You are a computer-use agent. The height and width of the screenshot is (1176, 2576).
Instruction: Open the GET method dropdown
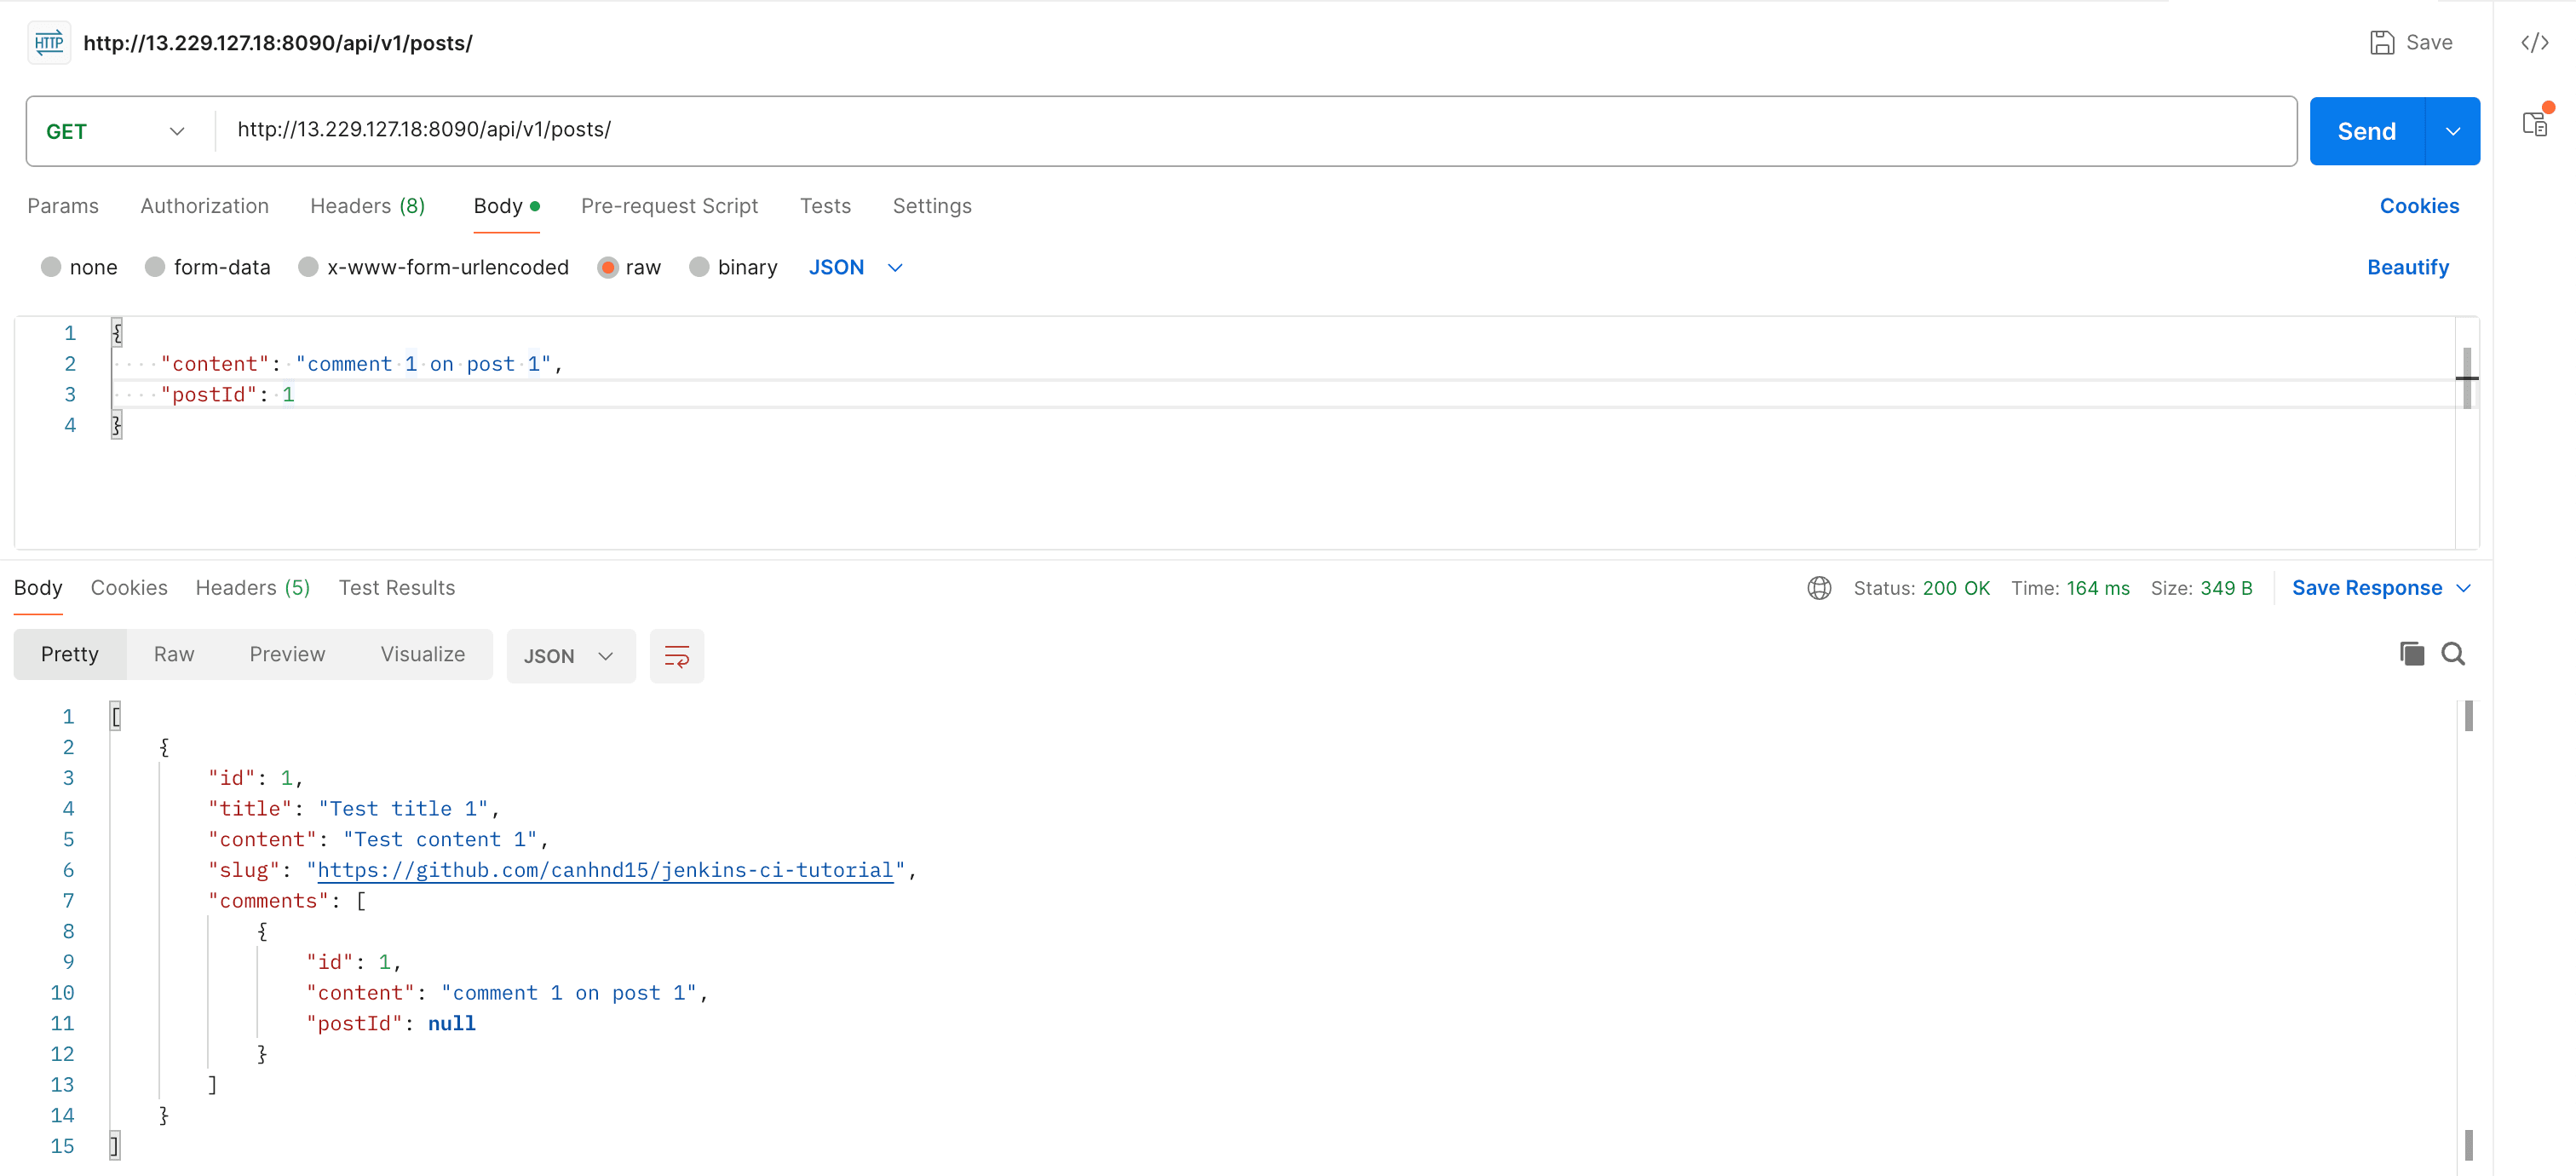[116, 131]
